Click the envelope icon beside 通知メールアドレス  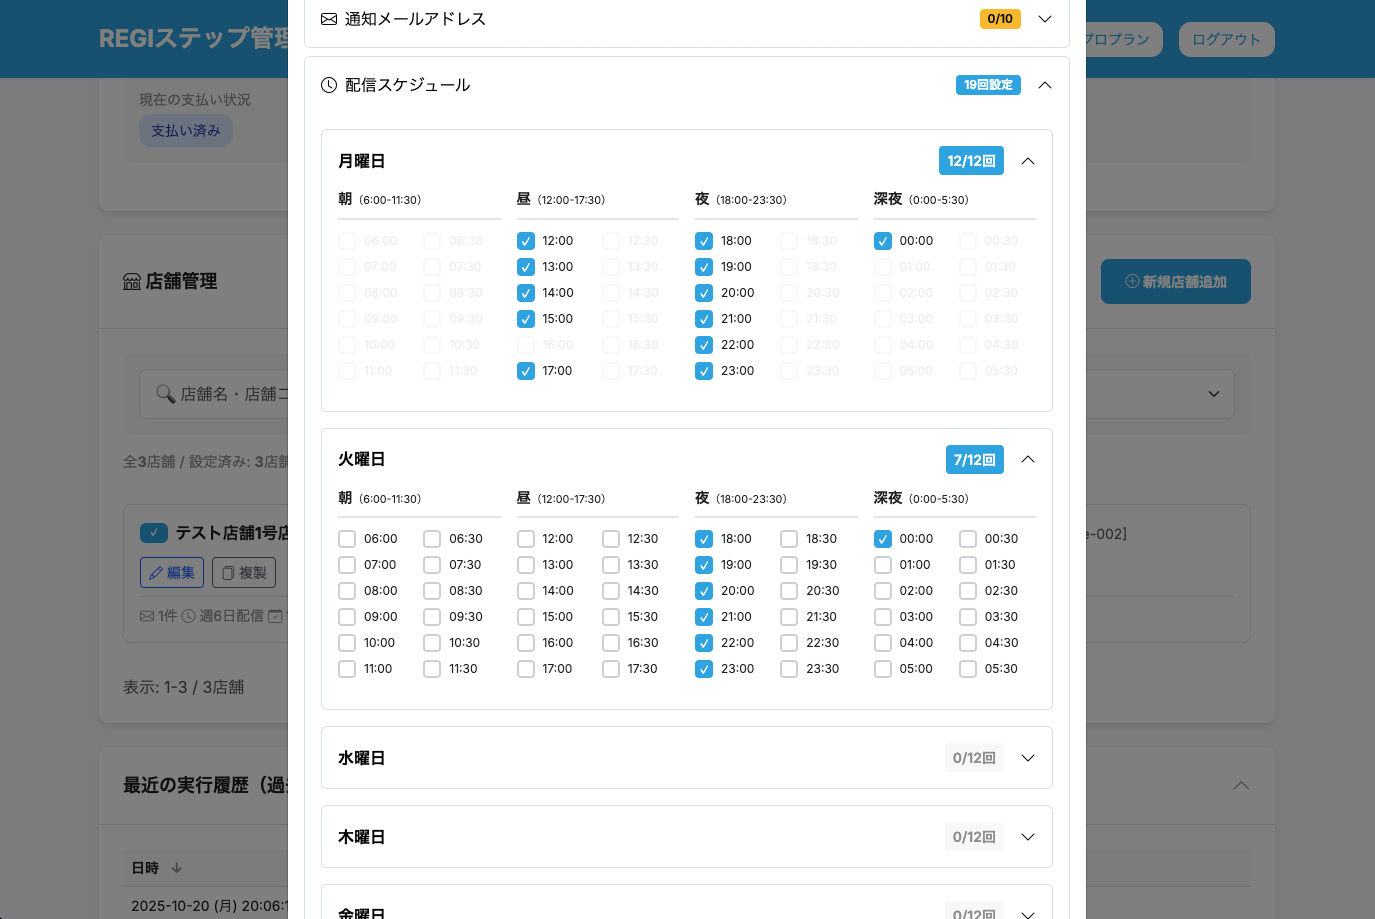point(329,18)
